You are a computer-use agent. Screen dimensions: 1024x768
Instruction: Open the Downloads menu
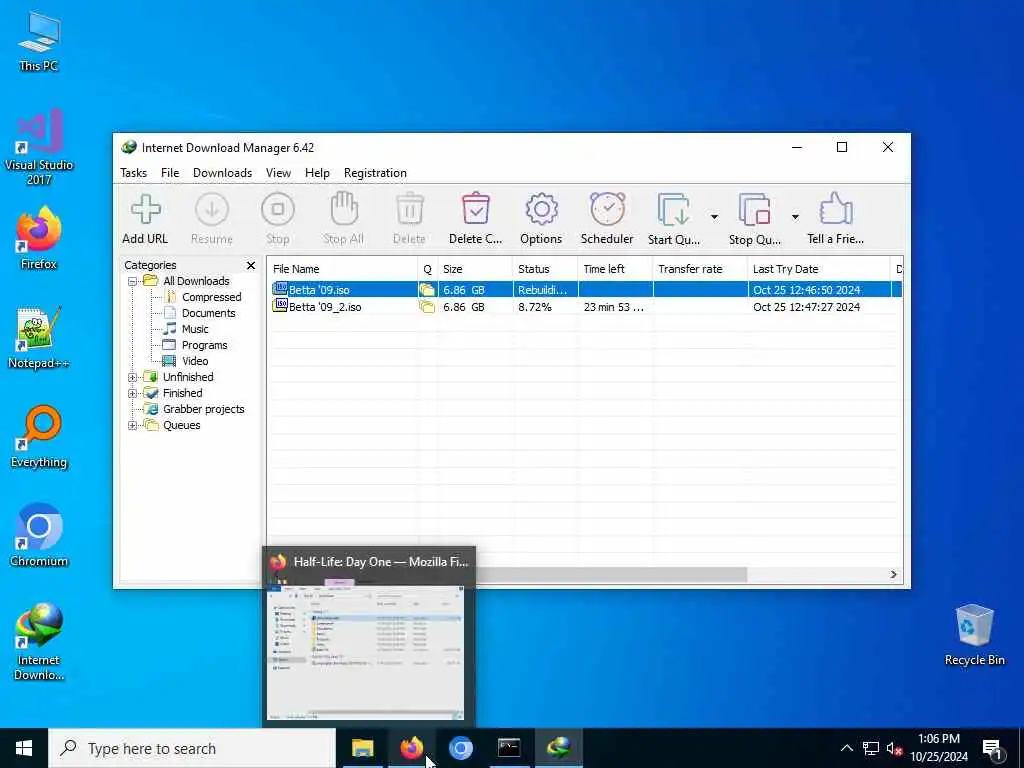pyautogui.click(x=222, y=173)
